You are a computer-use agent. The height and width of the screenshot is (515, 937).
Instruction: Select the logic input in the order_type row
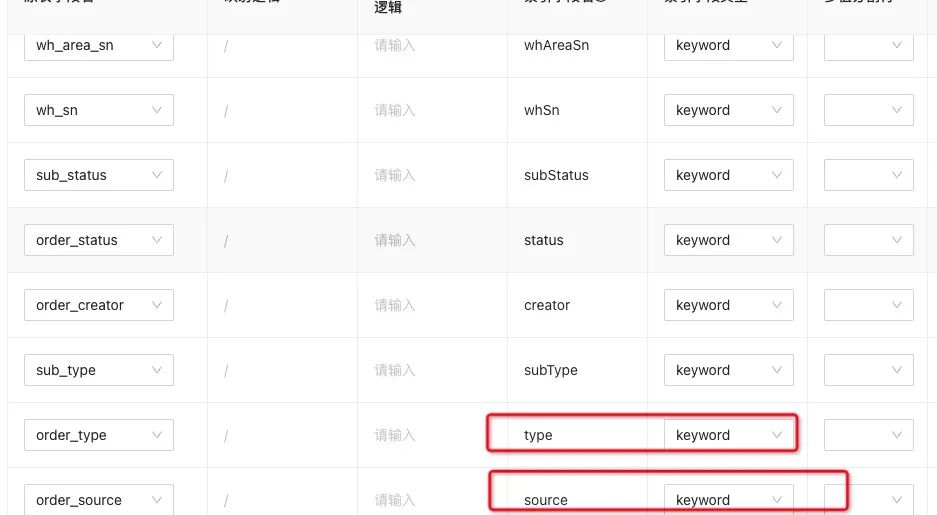tap(430, 435)
